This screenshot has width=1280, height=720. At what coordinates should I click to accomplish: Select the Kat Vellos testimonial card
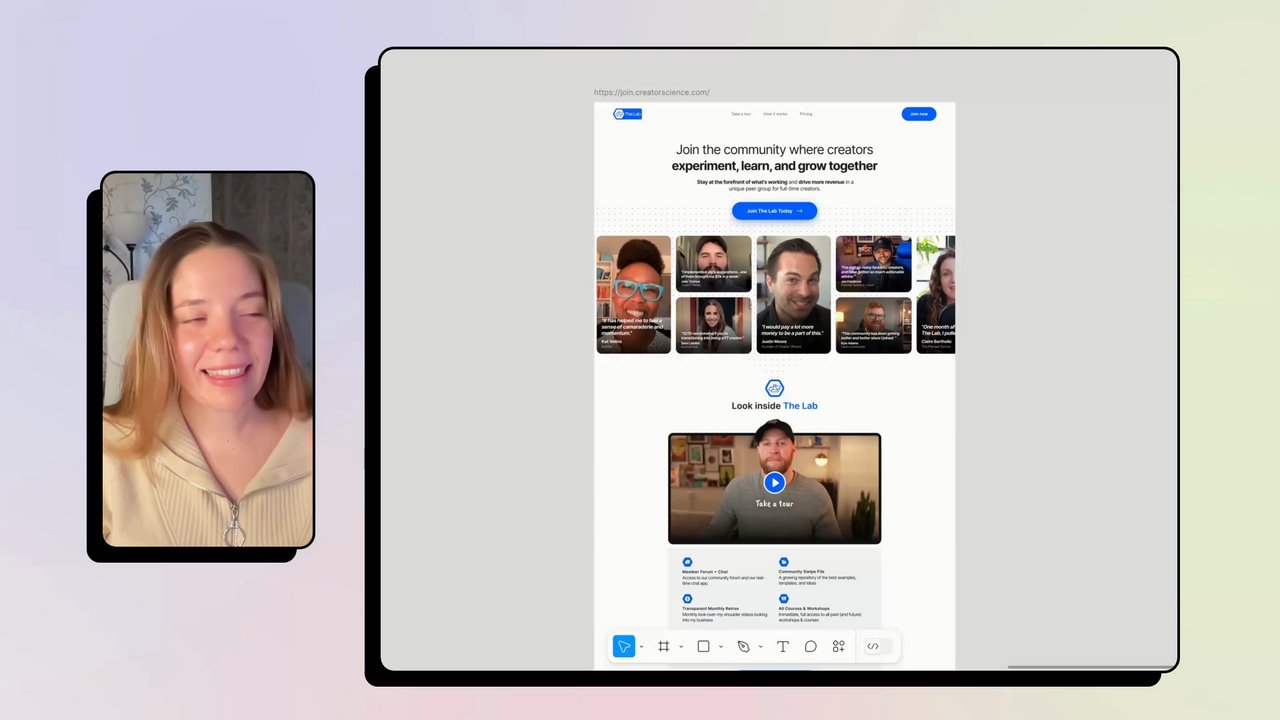tap(634, 294)
